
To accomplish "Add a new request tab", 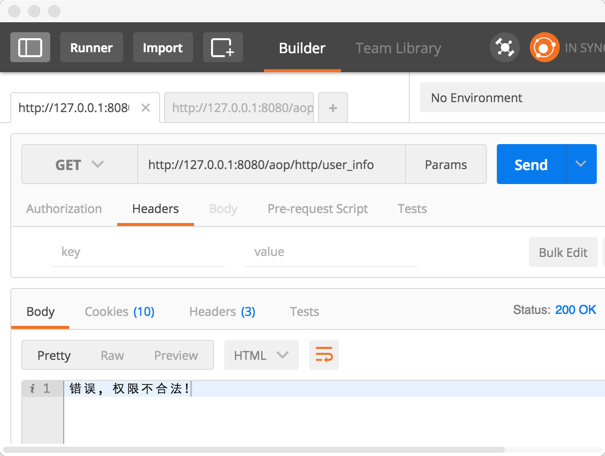I will point(333,108).
